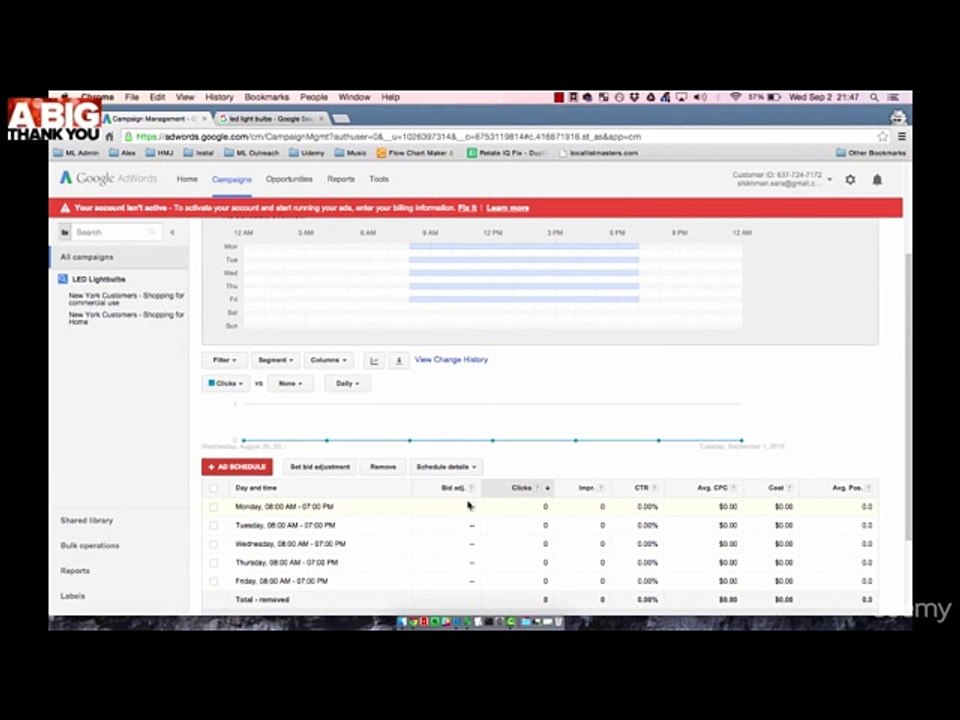The image size is (960, 720).
Task: Open the Other Bookmarks folder
Action: click(x=870, y=152)
